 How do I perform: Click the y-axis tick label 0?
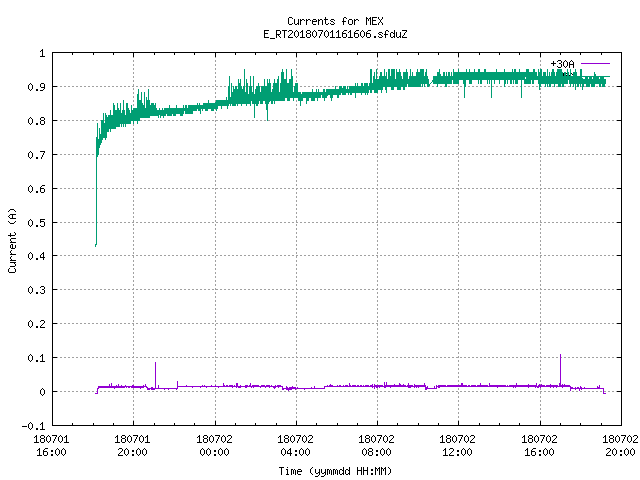click(x=42, y=392)
